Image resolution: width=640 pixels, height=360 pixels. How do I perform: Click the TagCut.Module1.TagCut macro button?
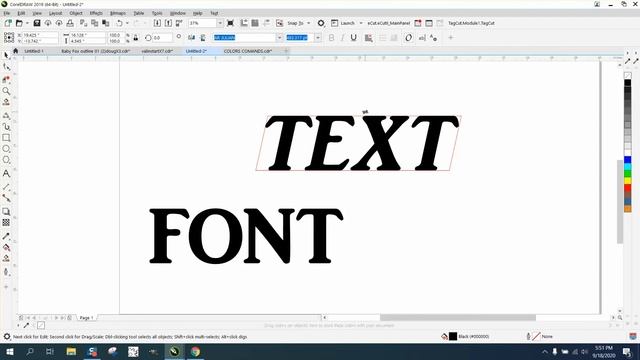click(x=471, y=23)
